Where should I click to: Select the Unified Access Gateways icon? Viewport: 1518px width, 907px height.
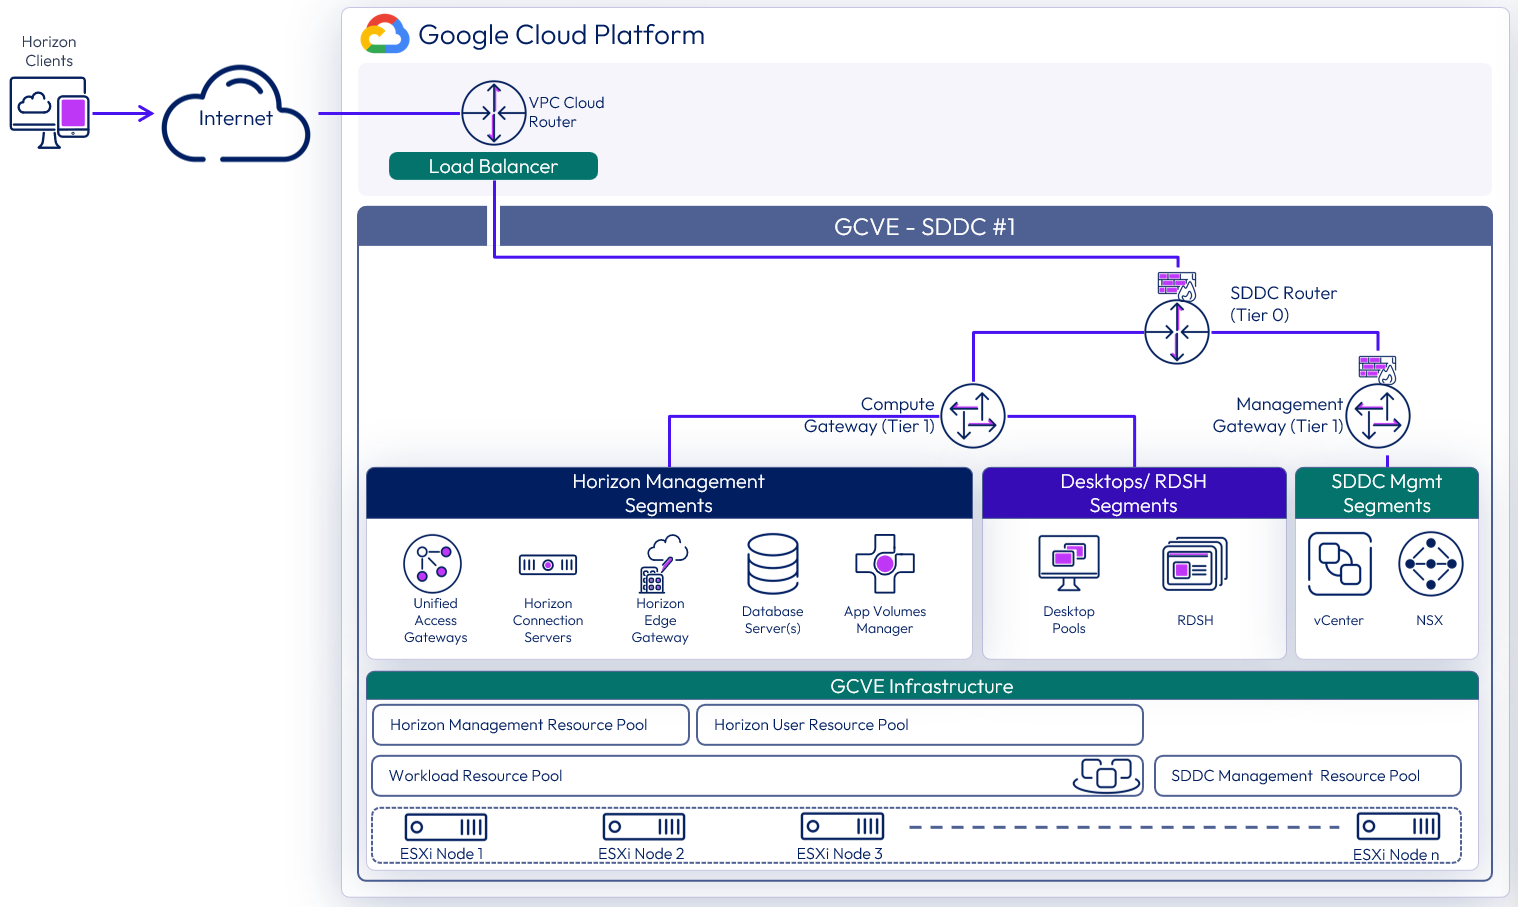[x=432, y=563]
